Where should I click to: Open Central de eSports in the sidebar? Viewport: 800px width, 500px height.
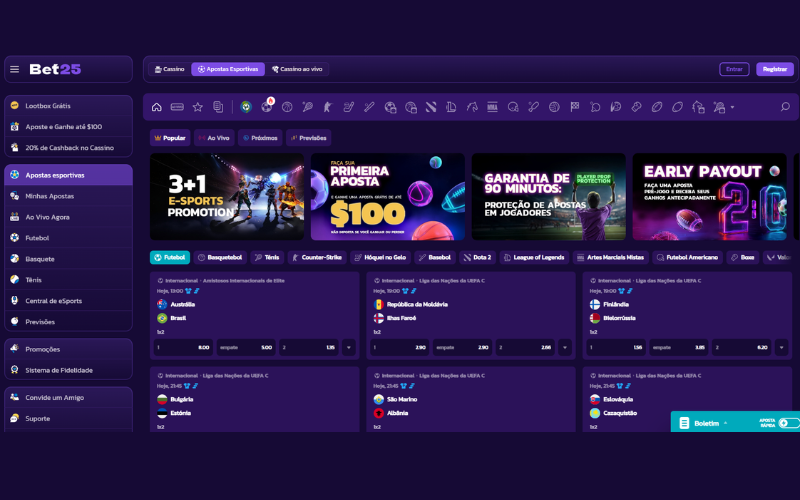tap(68, 301)
